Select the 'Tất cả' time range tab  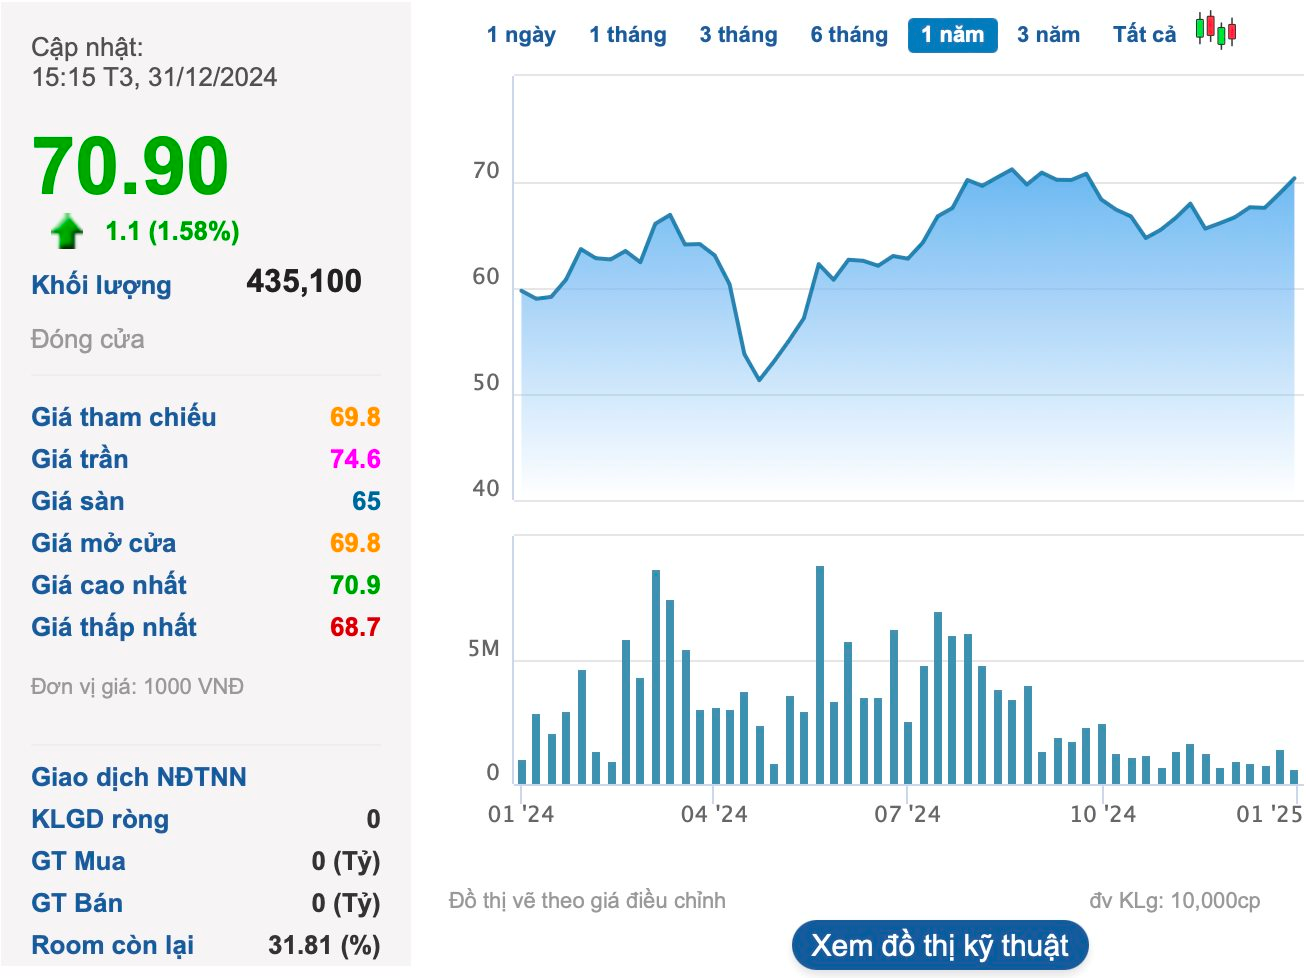pos(1145,35)
